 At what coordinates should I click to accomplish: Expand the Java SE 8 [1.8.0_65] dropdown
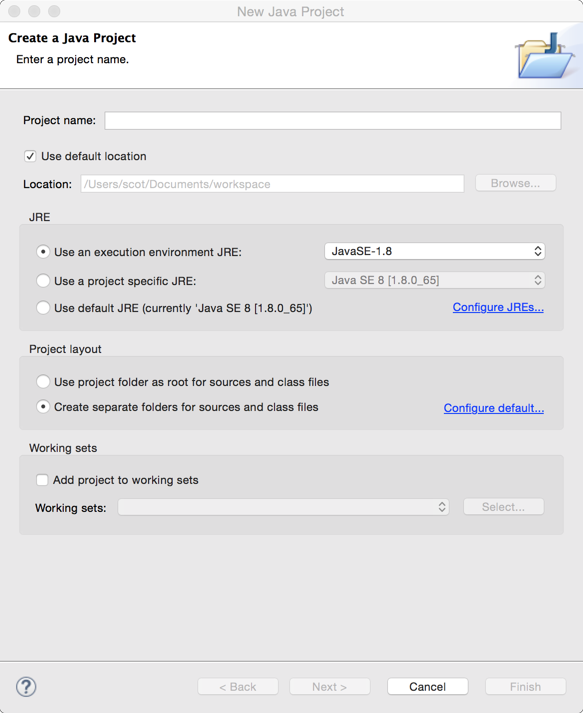coord(435,280)
